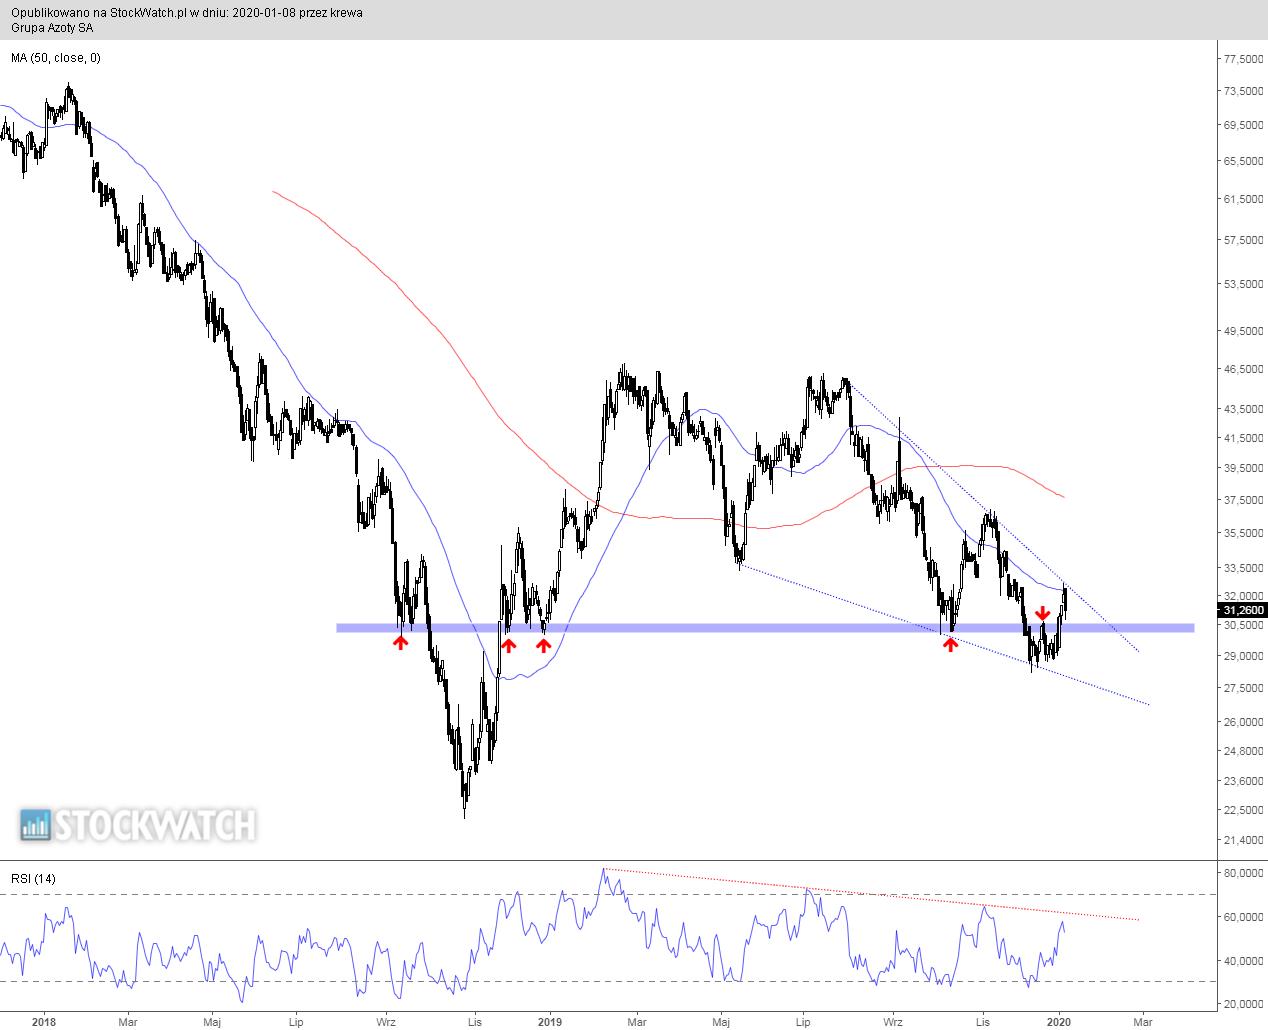Click the 41,5000 price axis label
Viewport: 1268px width, 1030px height.
[1243, 438]
